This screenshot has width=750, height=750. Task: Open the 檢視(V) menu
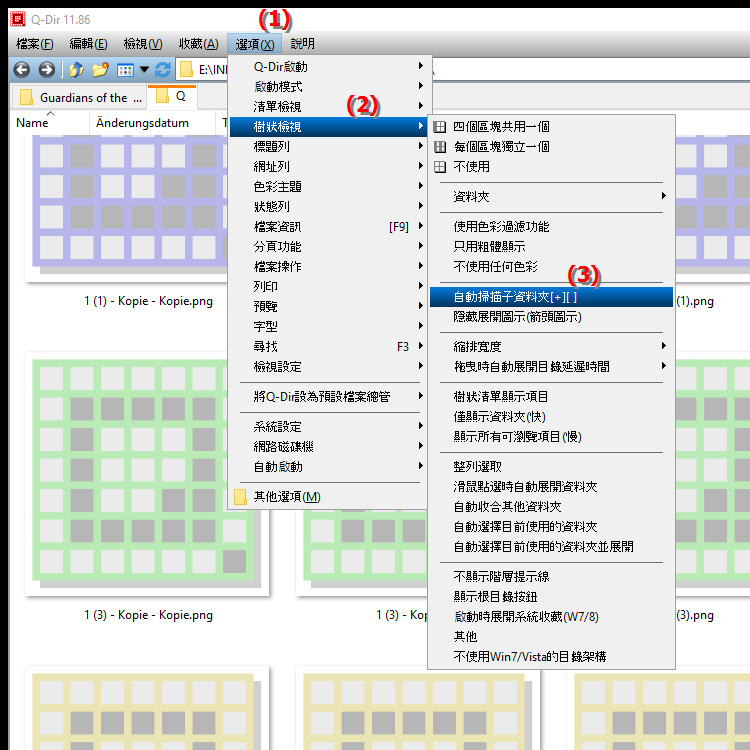[x=143, y=44]
